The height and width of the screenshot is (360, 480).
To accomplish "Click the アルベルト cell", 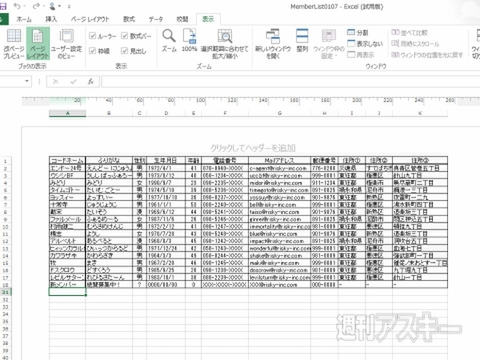I will (x=67, y=241).
